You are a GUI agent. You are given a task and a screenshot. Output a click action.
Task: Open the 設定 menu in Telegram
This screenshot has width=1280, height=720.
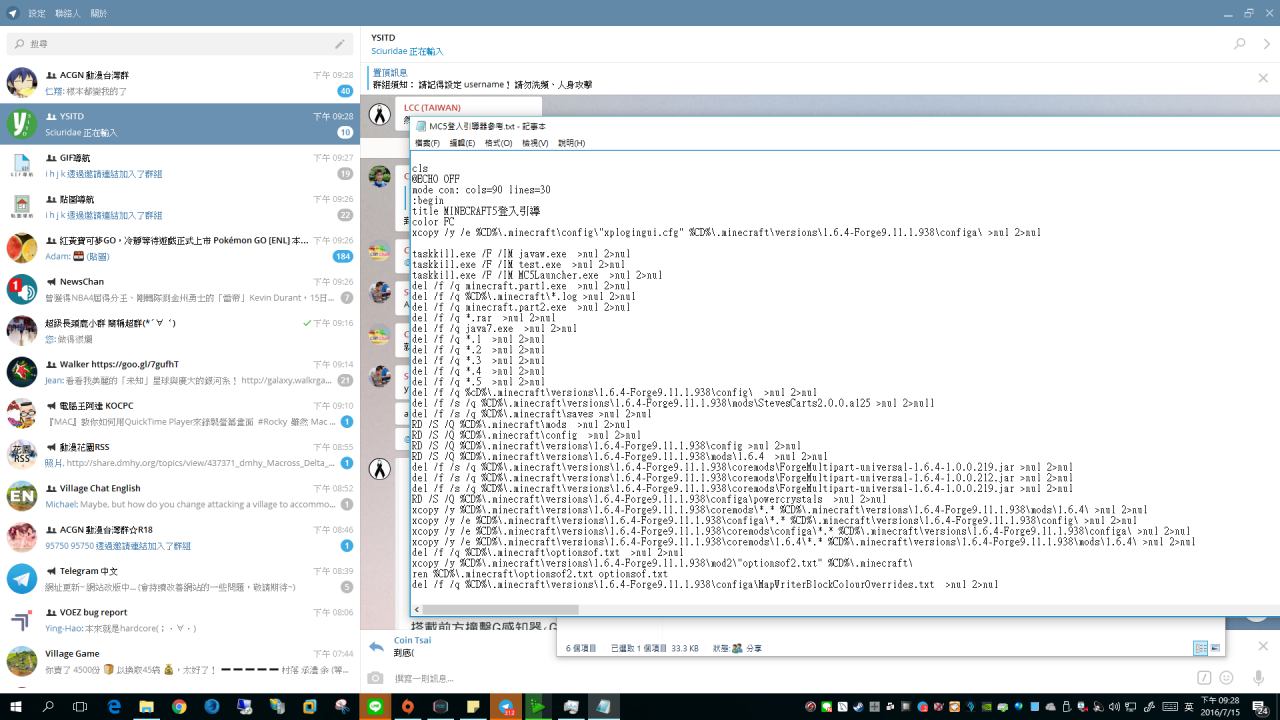click(37, 14)
